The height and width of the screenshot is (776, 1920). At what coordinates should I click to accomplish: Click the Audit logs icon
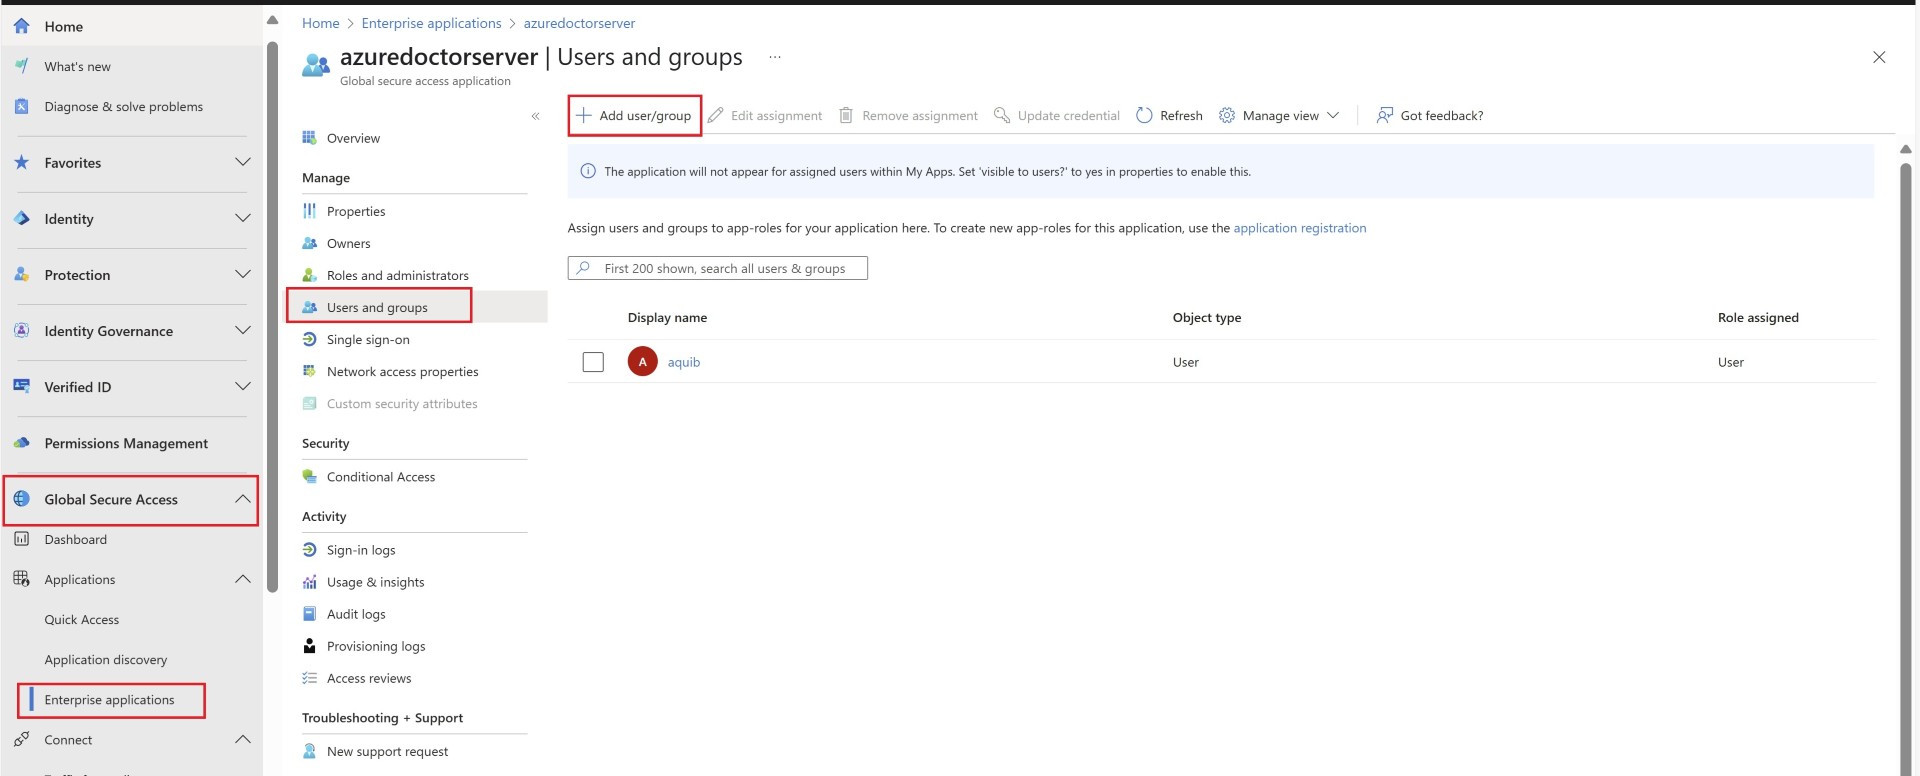(309, 614)
